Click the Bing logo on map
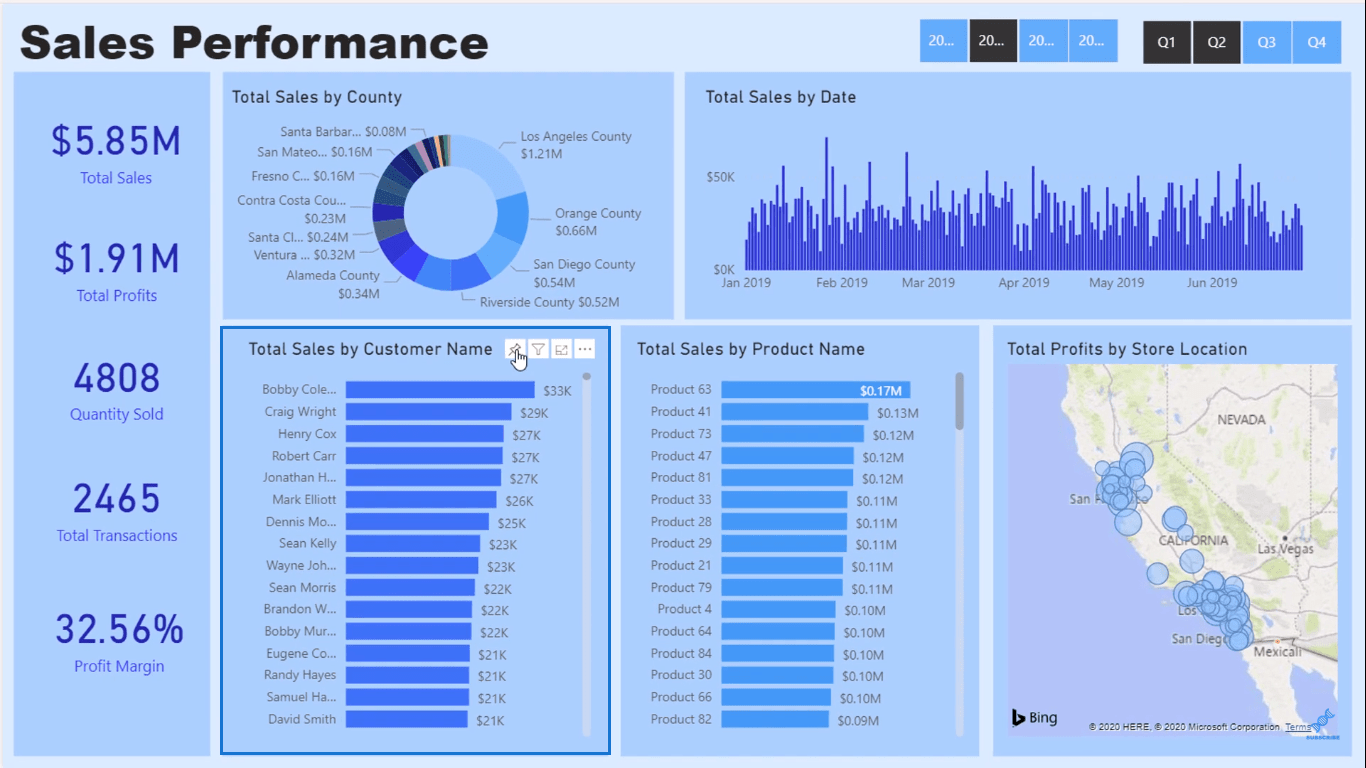Viewport: 1366px width, 768px height. click(1034, 717)
